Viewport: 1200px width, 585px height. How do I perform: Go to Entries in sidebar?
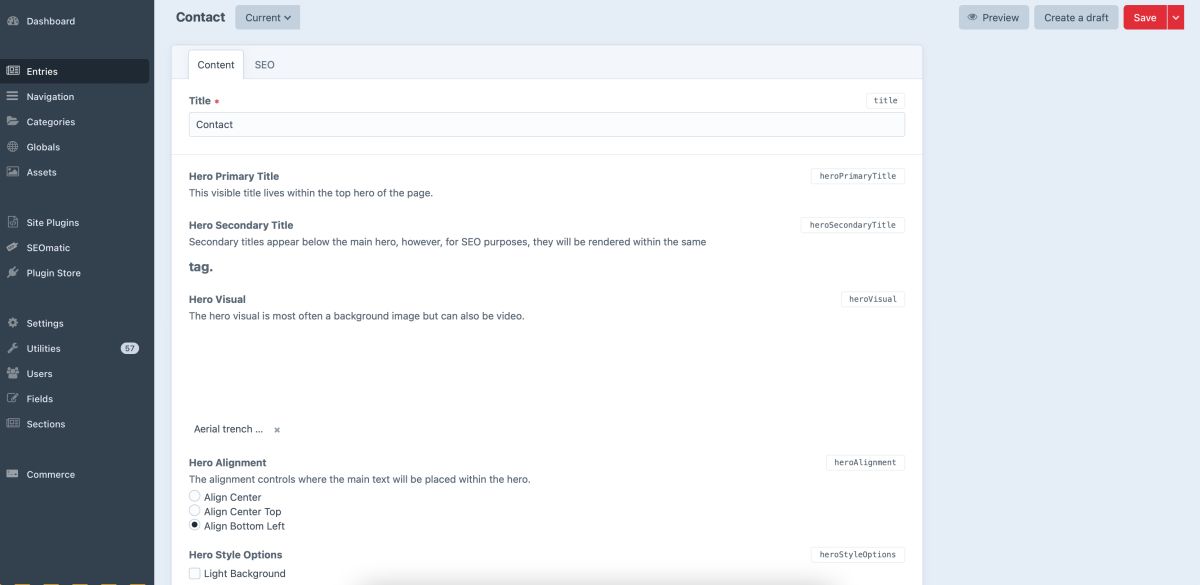click(77, 71)
